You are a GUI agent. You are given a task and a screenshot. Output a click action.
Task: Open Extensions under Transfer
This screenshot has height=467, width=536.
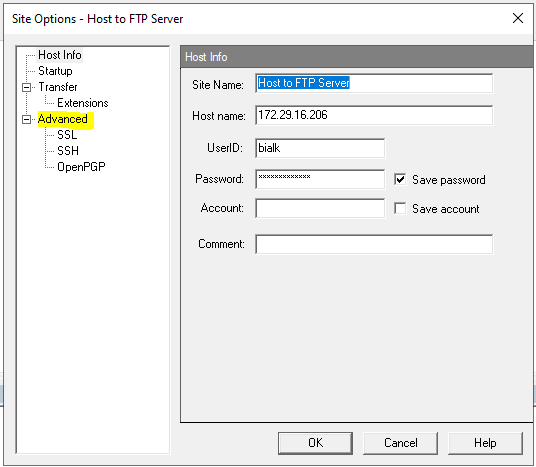coord(83,103)
